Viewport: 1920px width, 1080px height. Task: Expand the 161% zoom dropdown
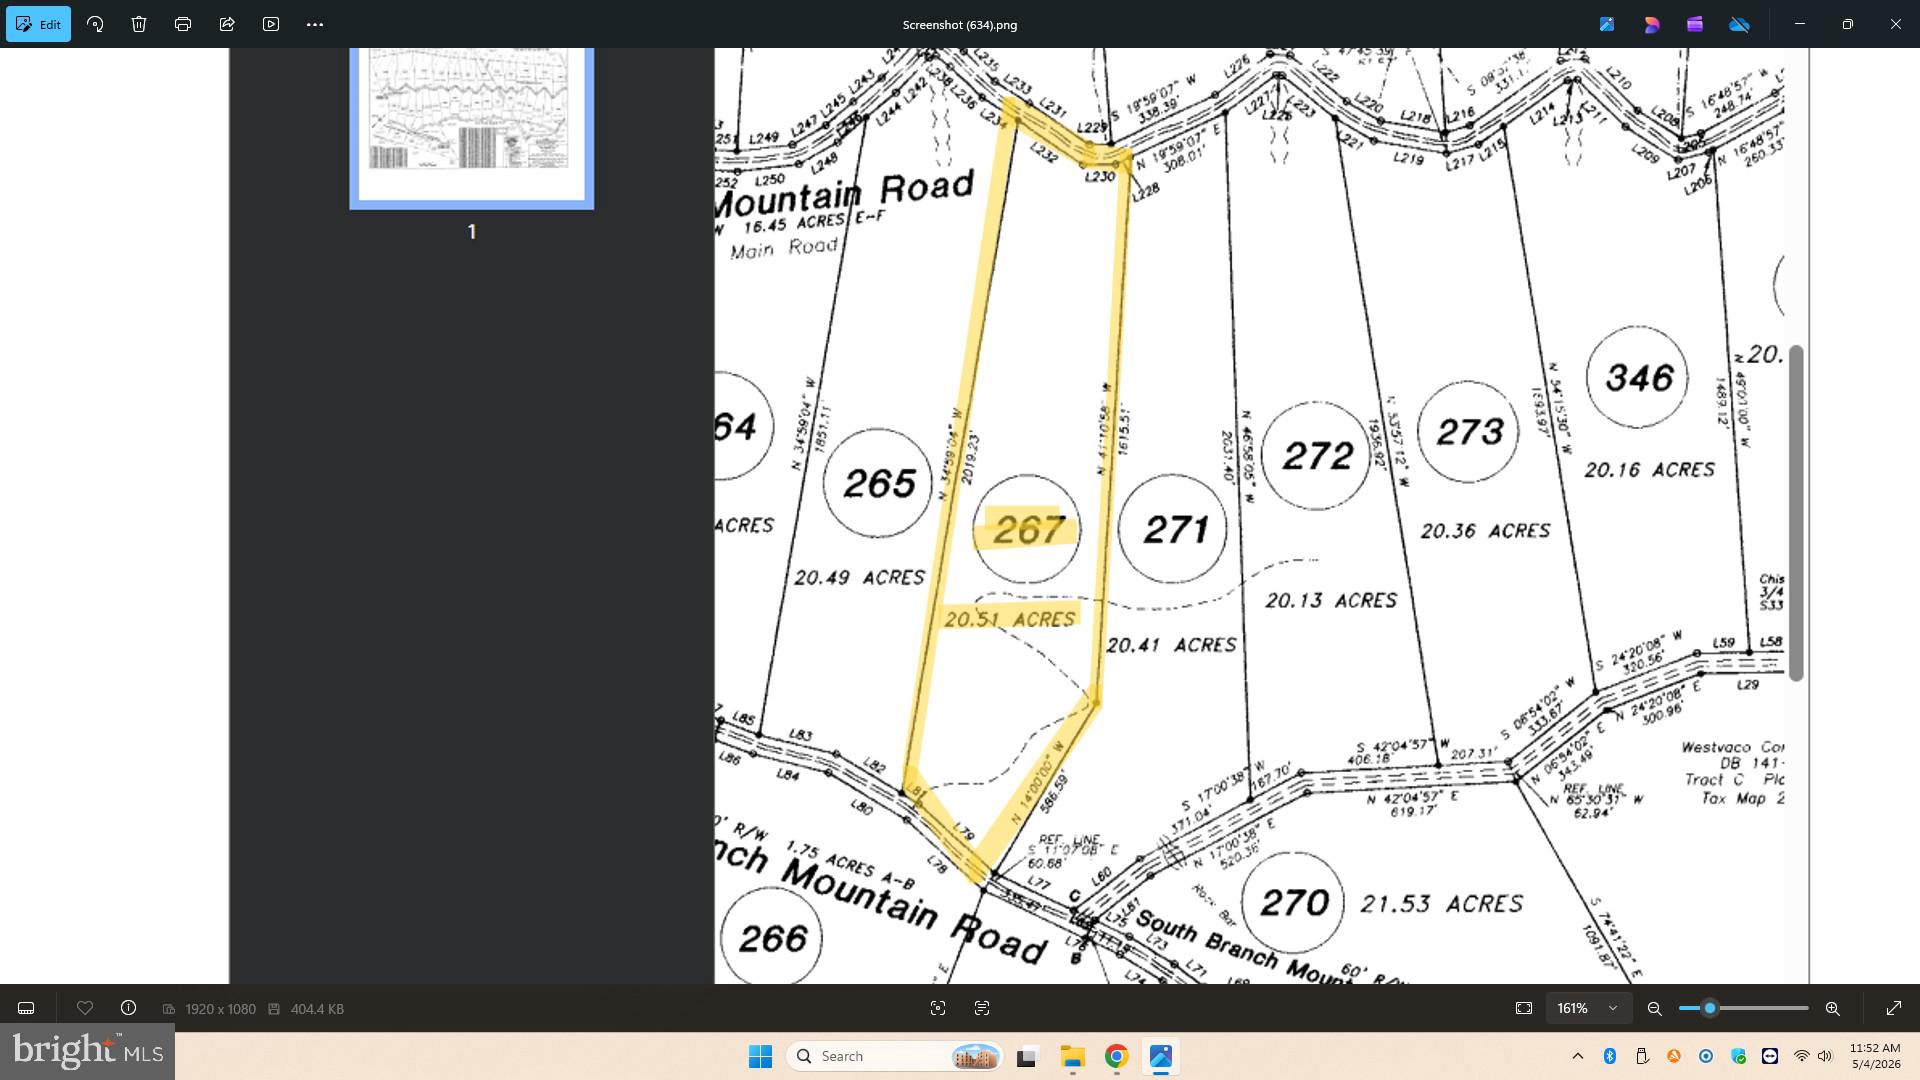point(1589,1008)
